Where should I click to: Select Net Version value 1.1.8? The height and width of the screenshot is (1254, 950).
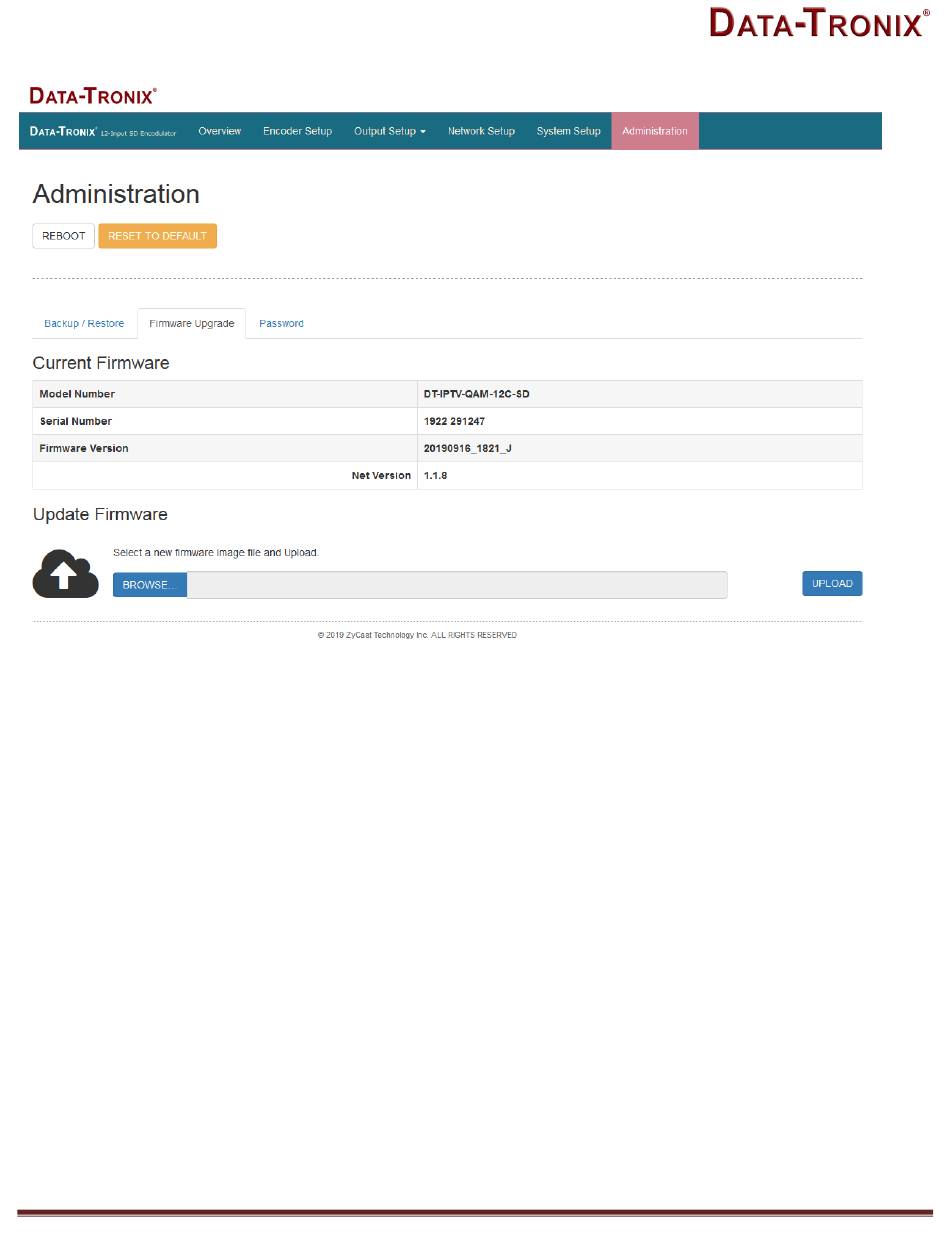tap(435, 475)
